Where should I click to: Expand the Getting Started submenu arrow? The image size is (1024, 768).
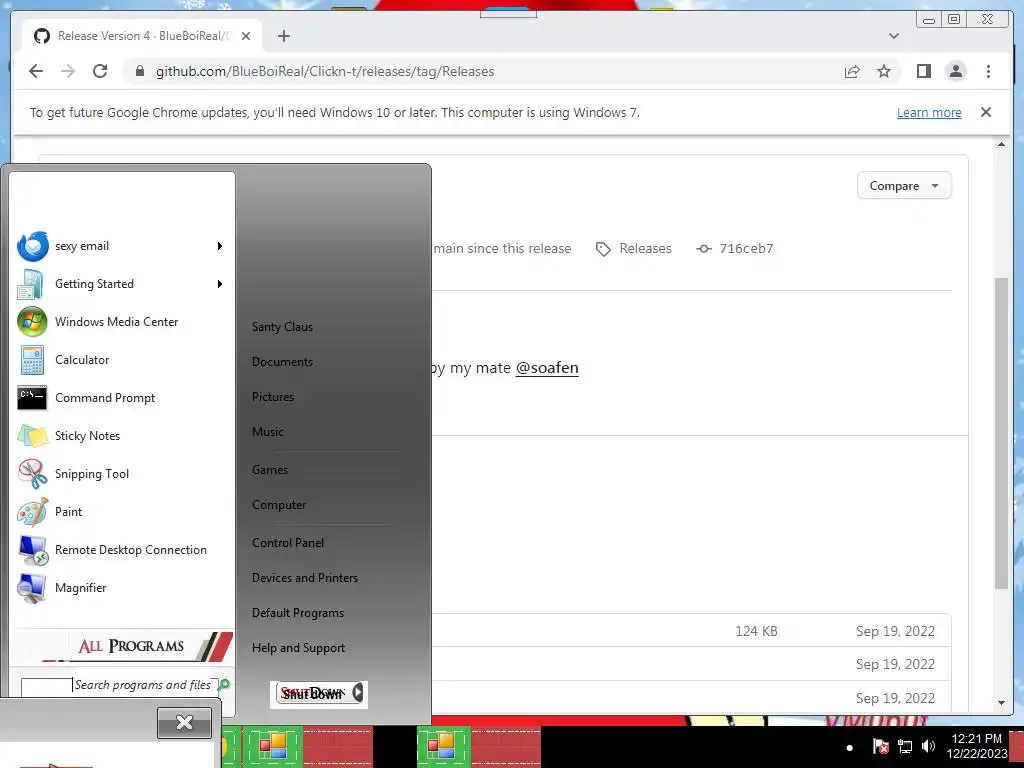click(x=220, y=284)
